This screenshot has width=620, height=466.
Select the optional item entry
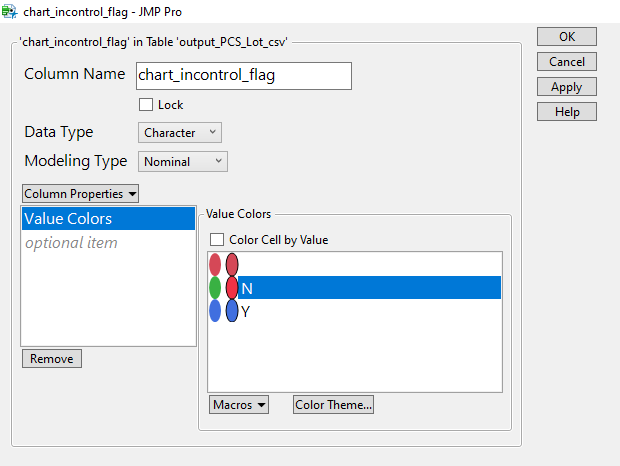tap(71, 243)
